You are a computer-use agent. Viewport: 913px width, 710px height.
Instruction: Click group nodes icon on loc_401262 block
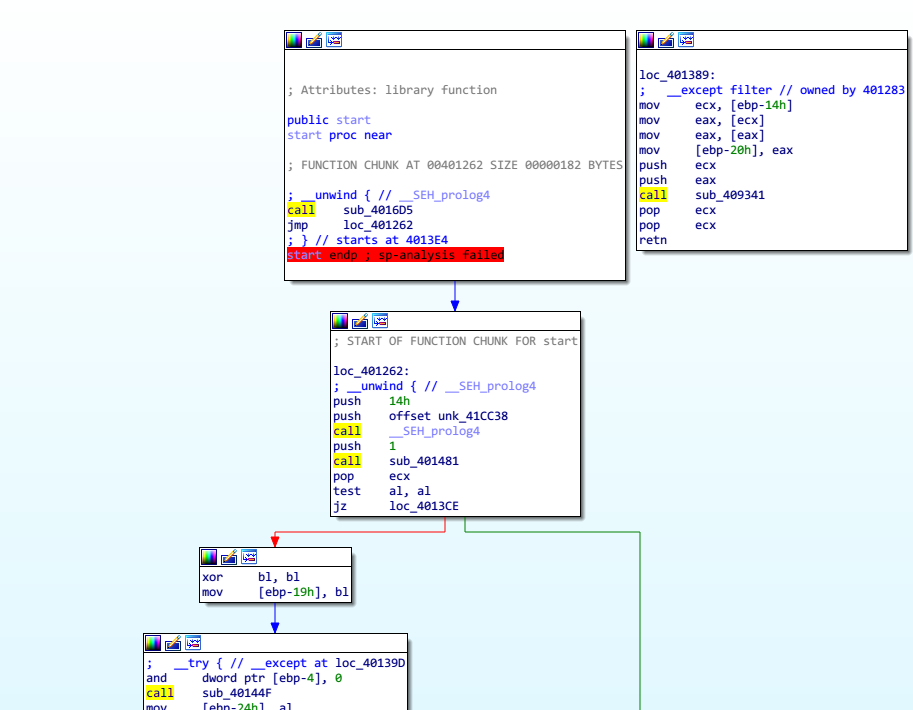[x=380, y=321]
